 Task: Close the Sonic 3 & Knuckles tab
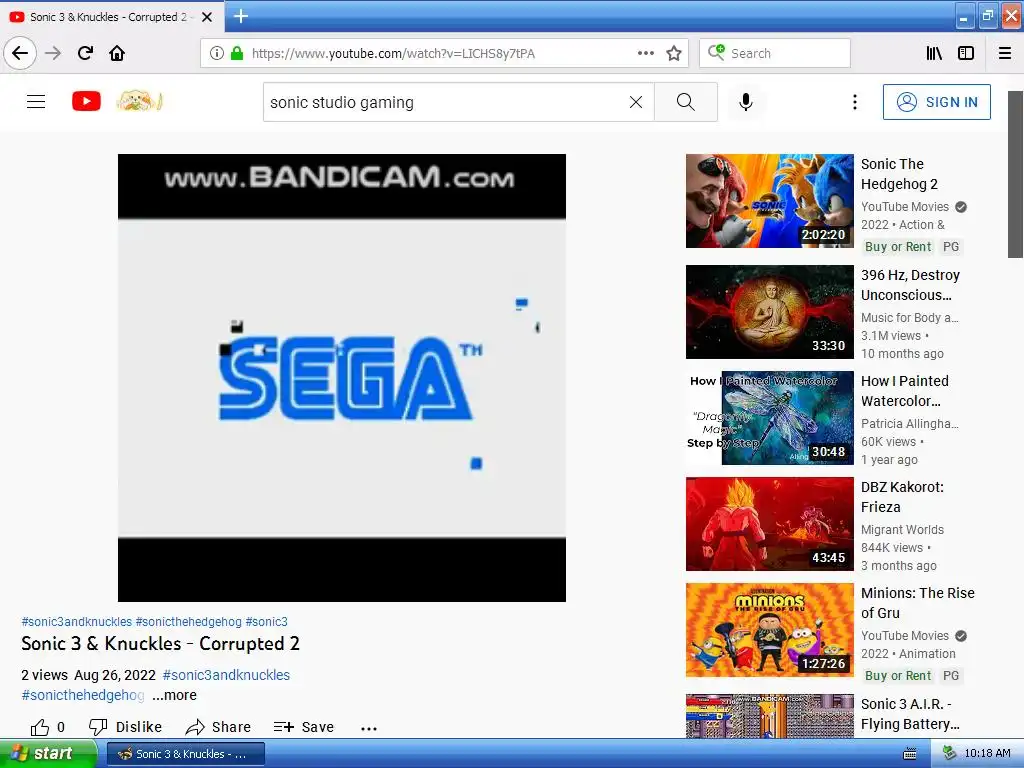click(207, 17)
